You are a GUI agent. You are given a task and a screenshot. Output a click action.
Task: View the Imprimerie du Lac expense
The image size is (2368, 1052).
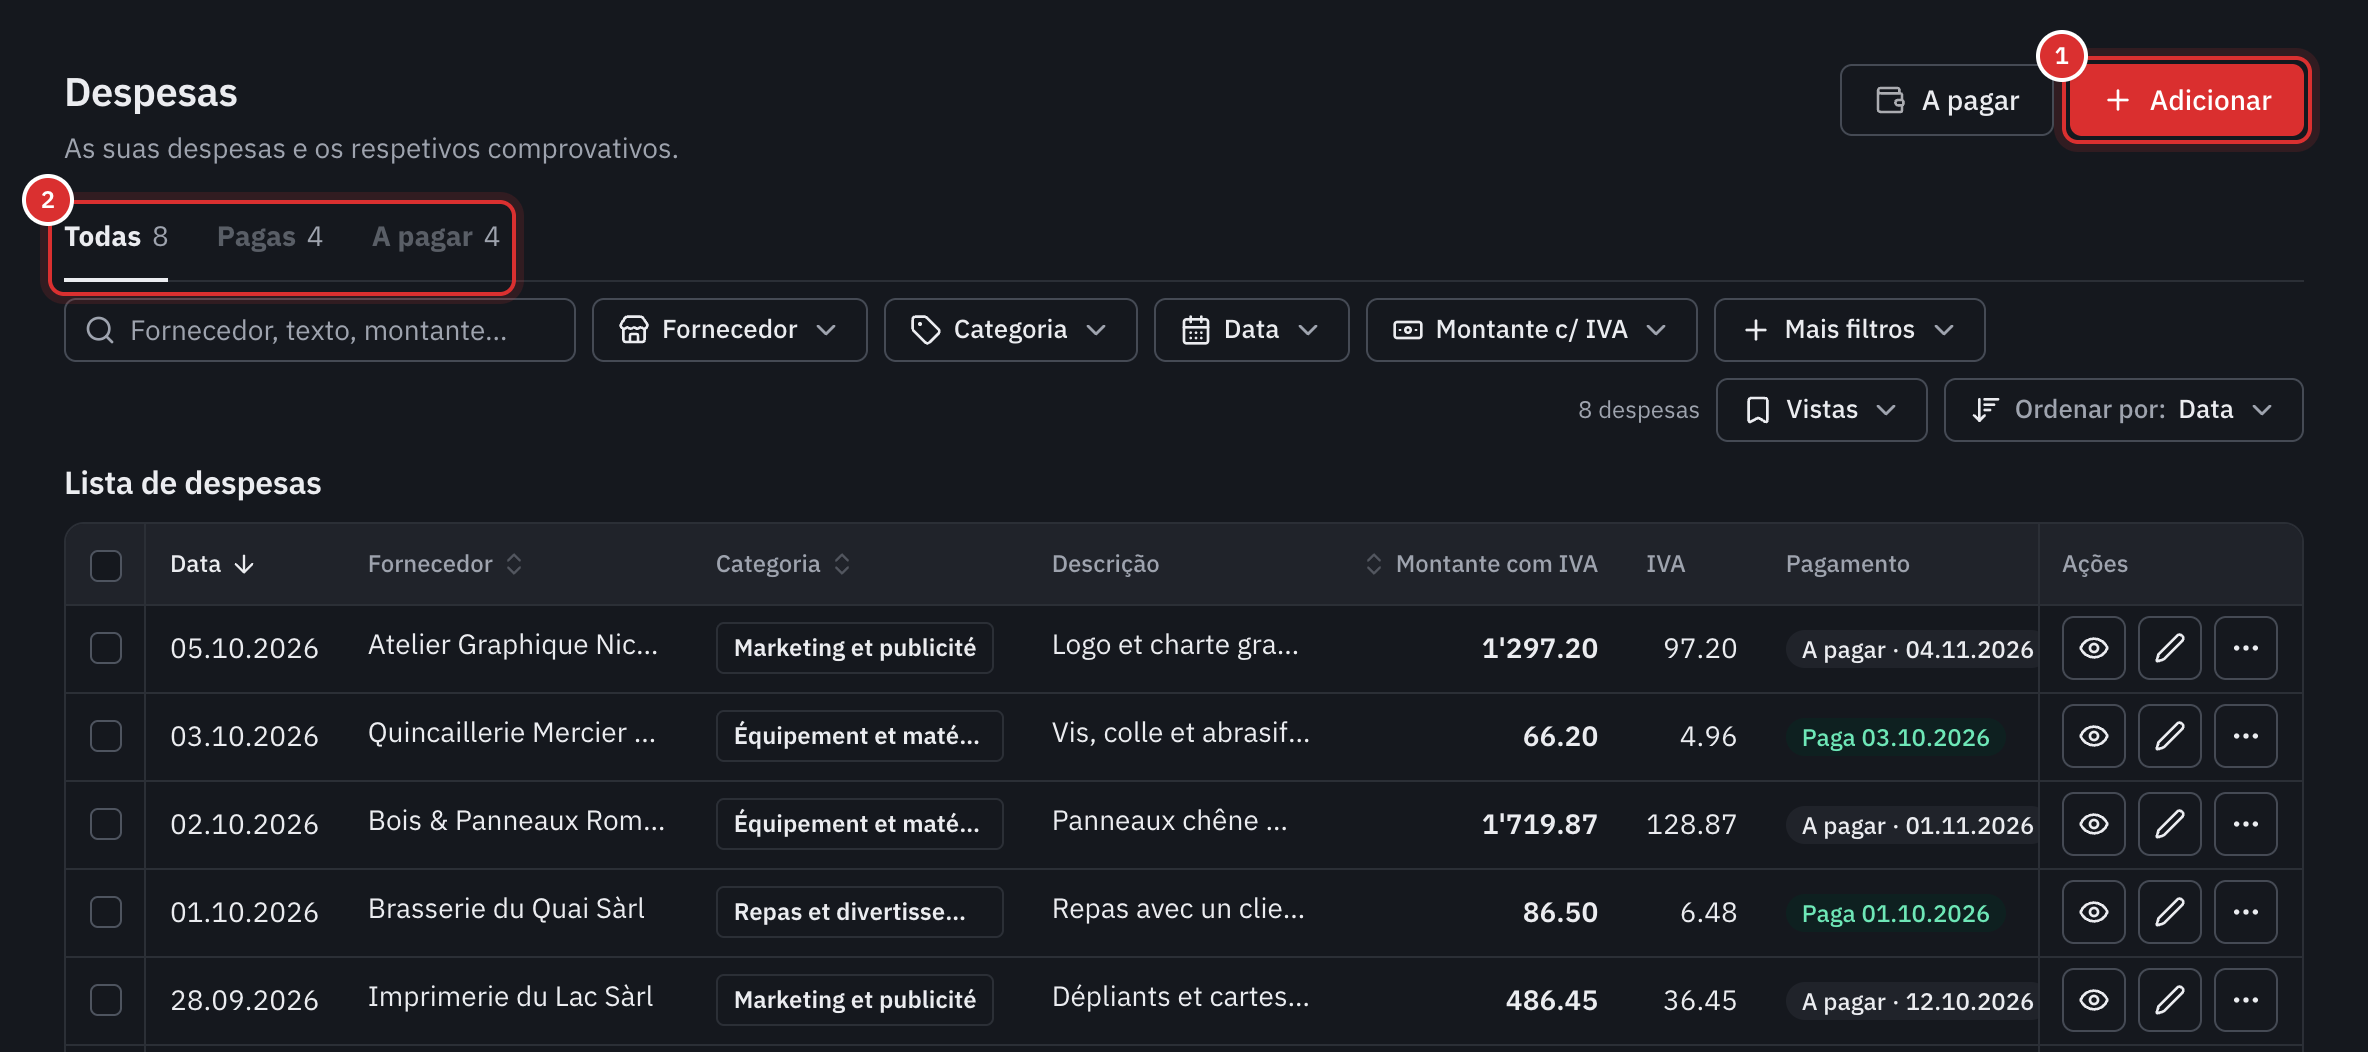coord(2093,1000)
